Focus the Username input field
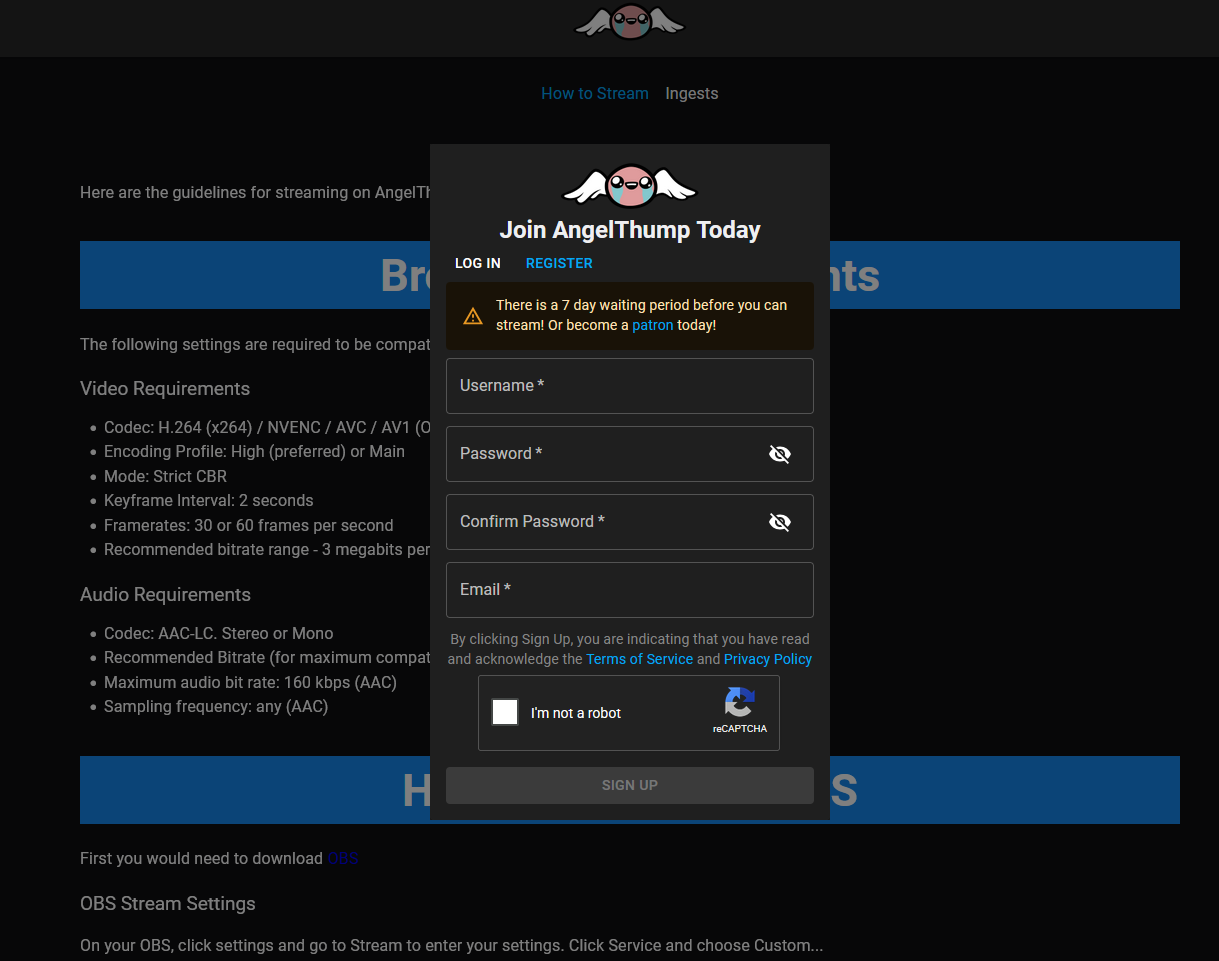Viewport: 1219px width, 961px height. (630, 386)
